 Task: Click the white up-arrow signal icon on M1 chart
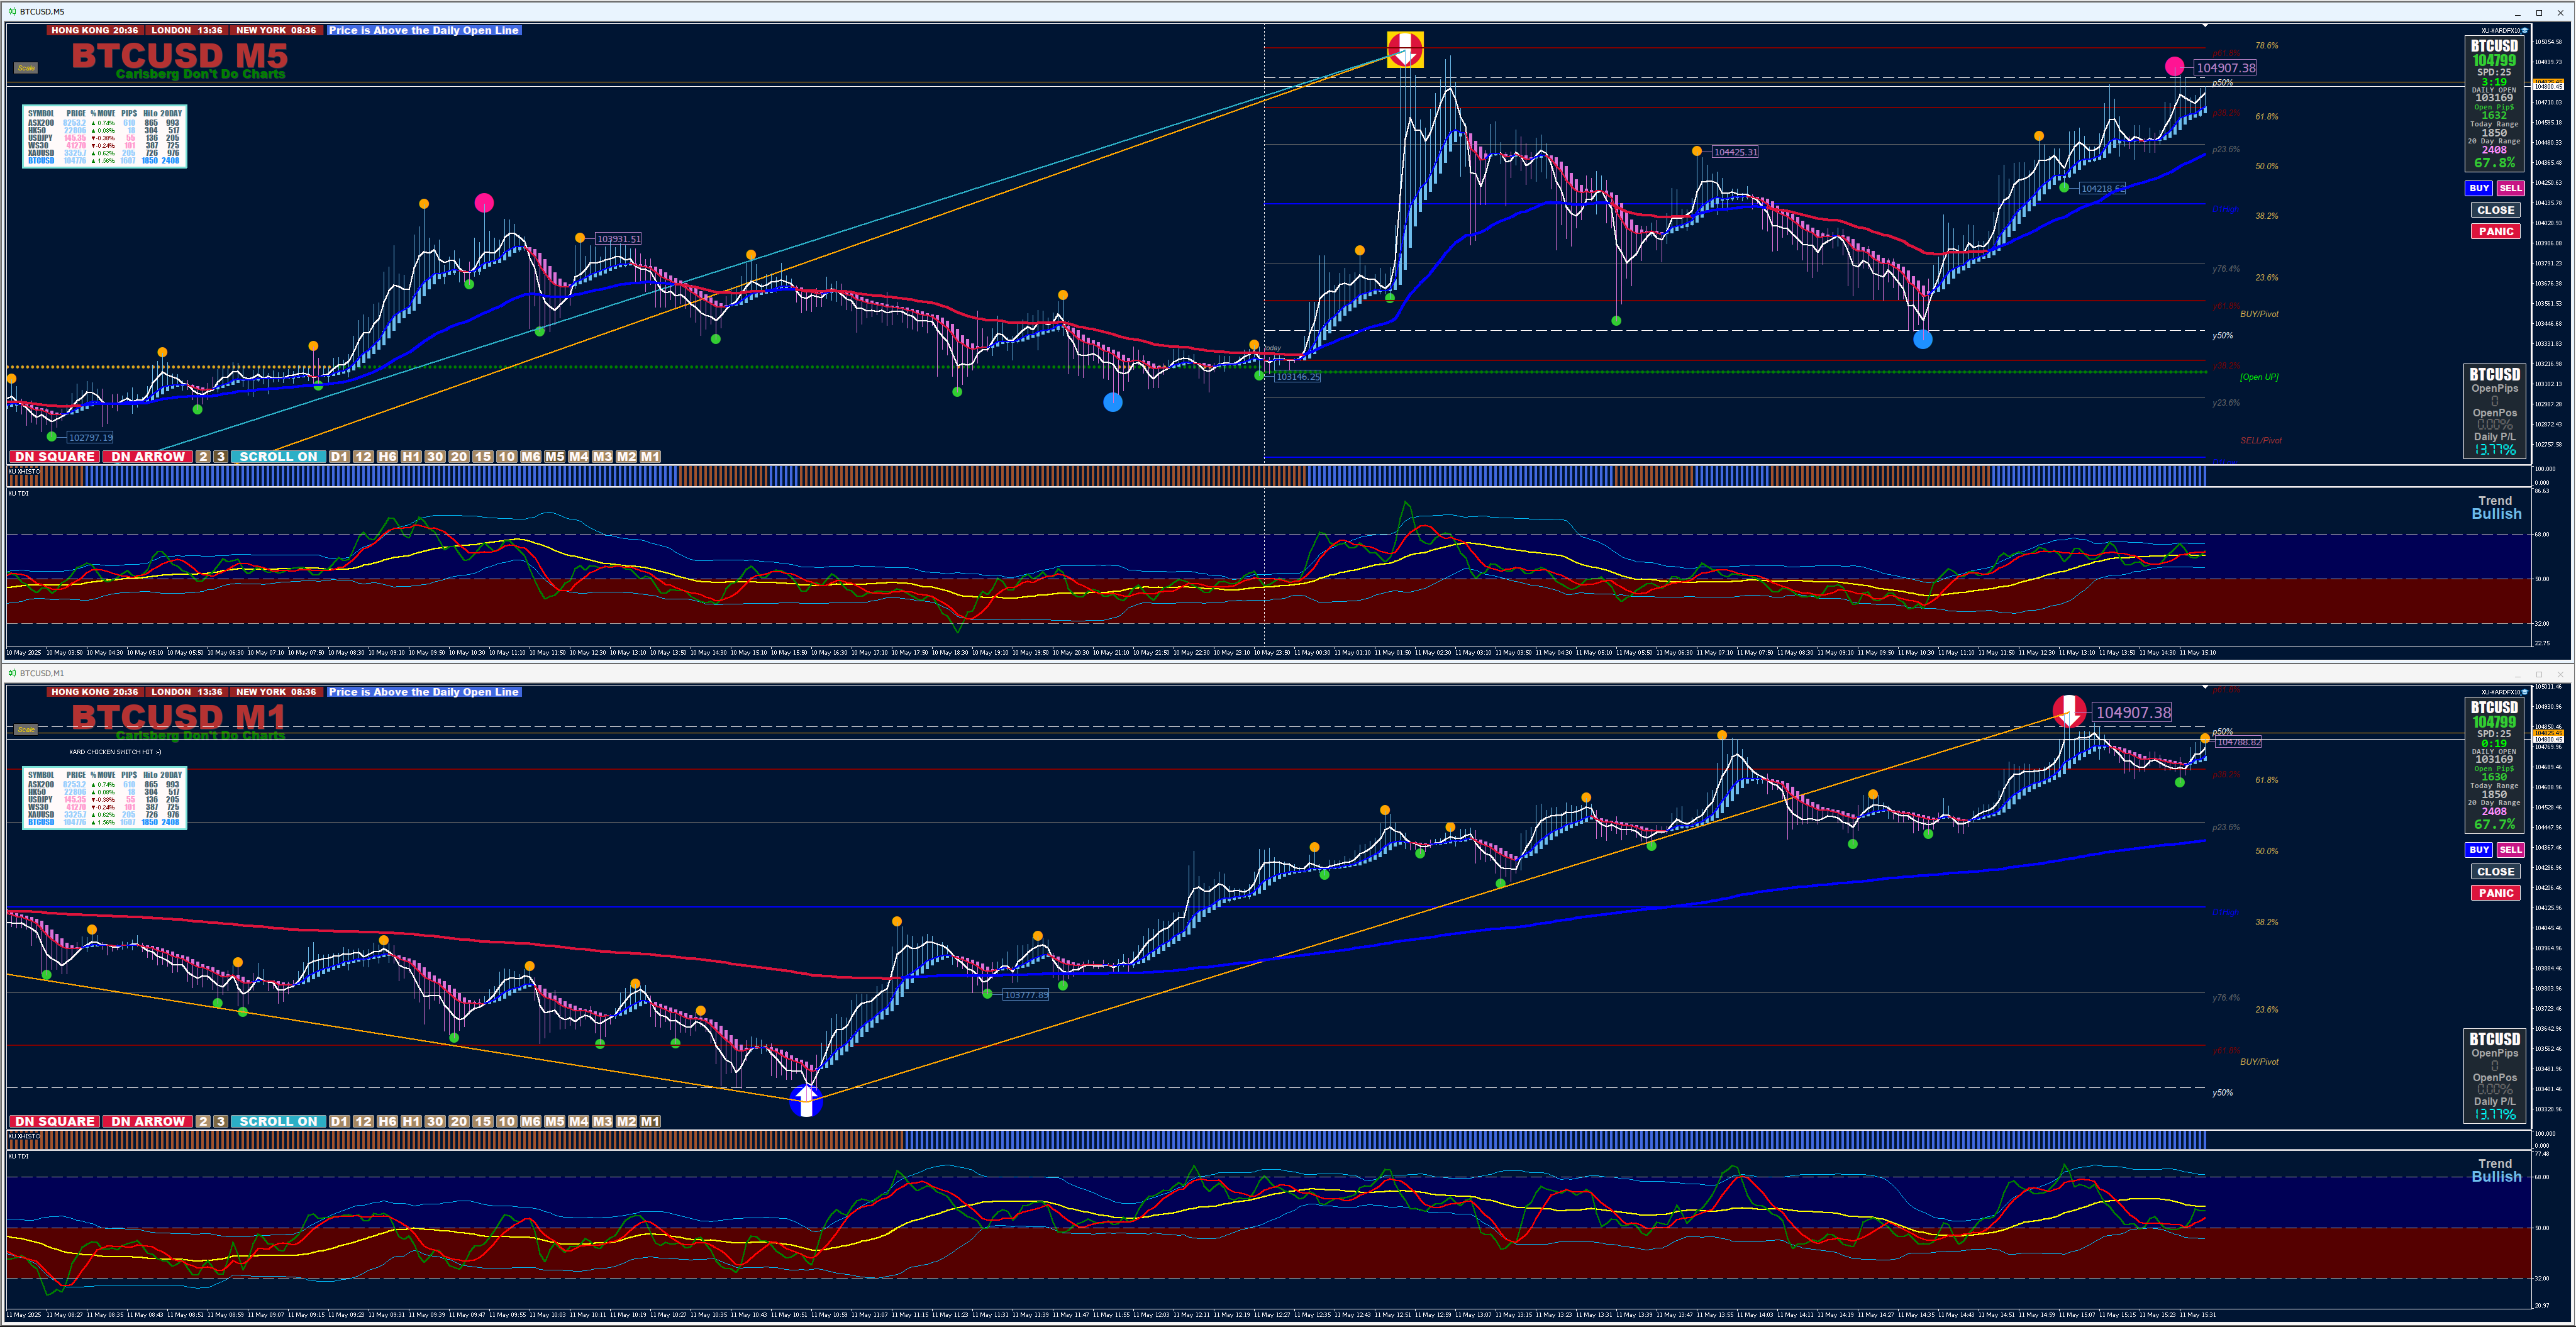806,1101
